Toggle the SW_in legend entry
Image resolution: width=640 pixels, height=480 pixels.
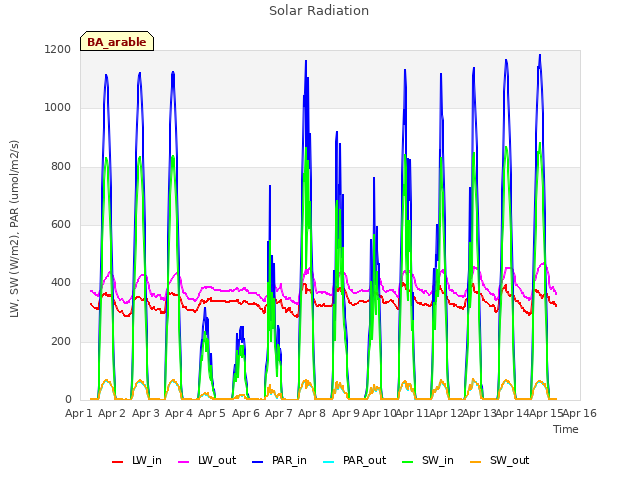tap(428, 461)
